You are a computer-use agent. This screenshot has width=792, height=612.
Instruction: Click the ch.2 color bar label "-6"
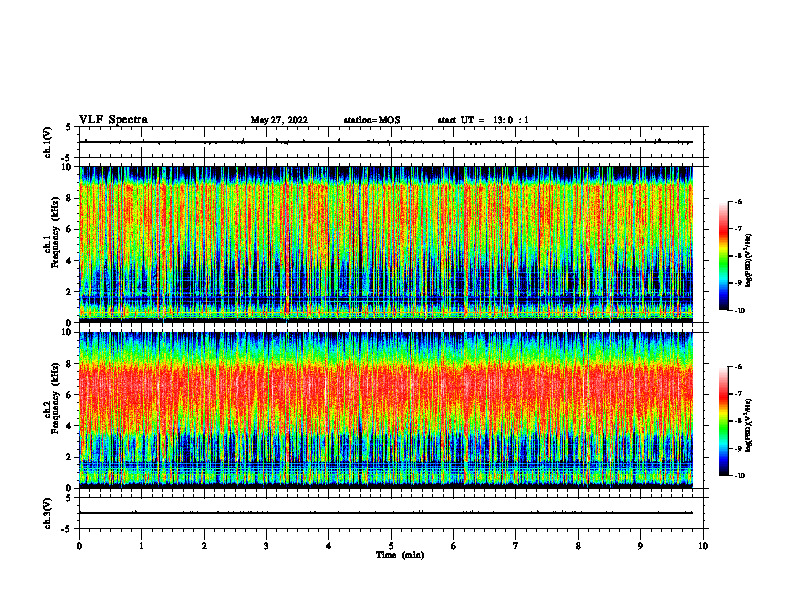[x=739, y=367]
